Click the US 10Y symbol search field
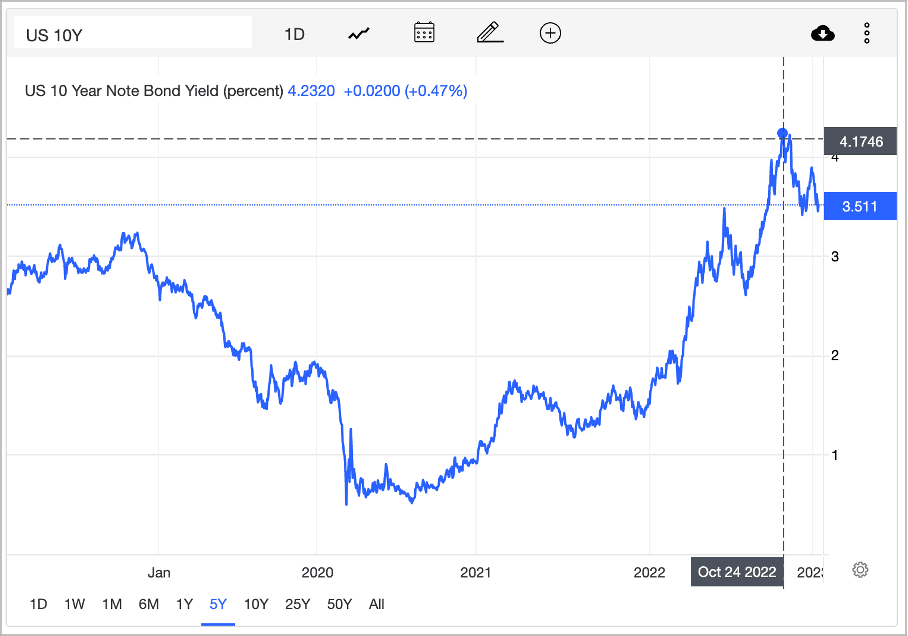The height and width of the screenshot is (636, 908). tap(133, 32)
